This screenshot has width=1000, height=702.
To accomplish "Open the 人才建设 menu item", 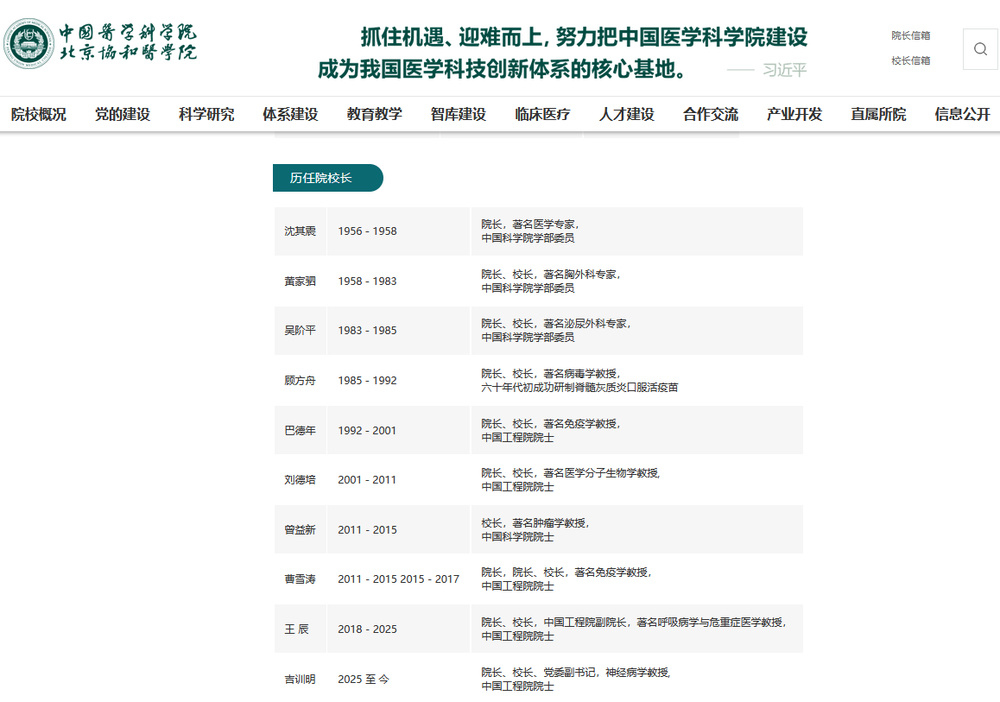I will pos(627,114).
